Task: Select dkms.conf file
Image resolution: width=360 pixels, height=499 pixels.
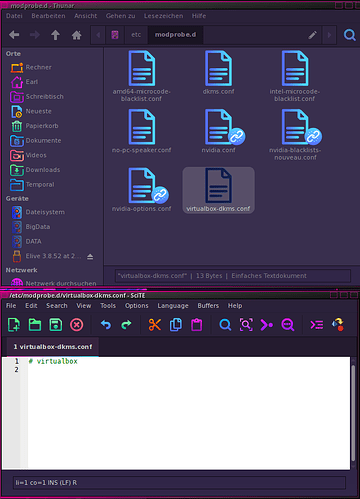Action: pos(218,72)
